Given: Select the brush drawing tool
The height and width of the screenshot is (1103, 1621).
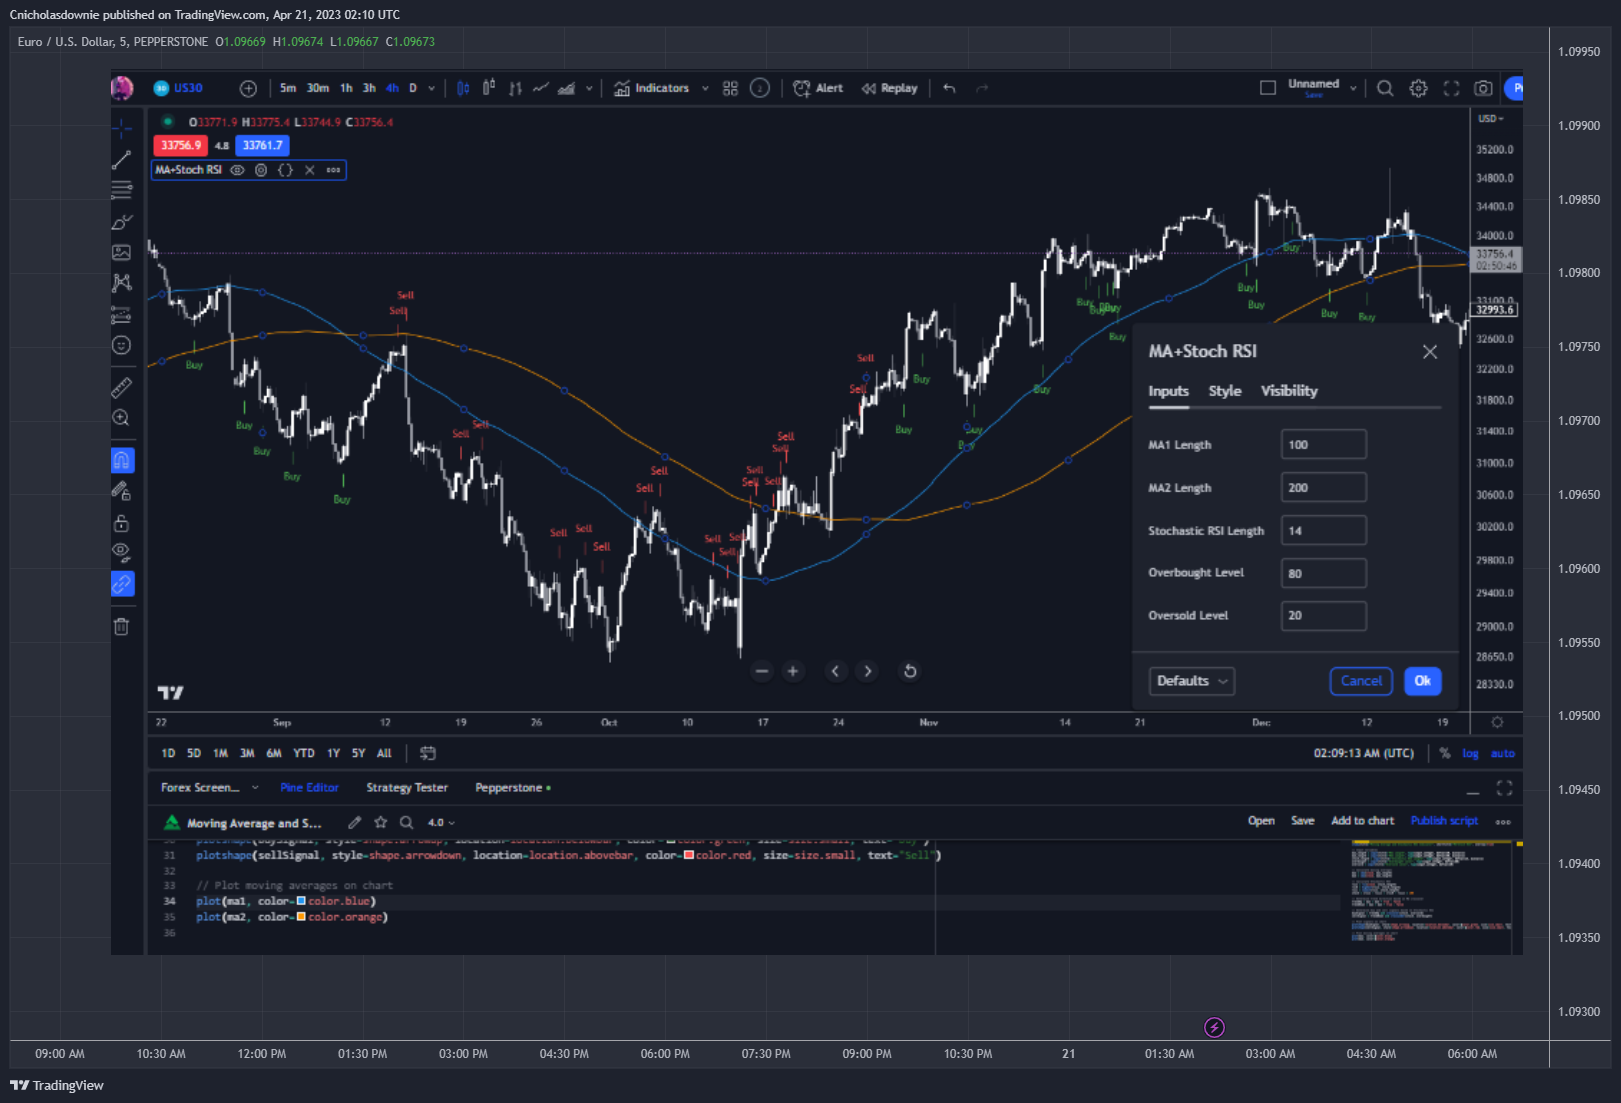Looking at the screenshot, I should pos(122,222).
